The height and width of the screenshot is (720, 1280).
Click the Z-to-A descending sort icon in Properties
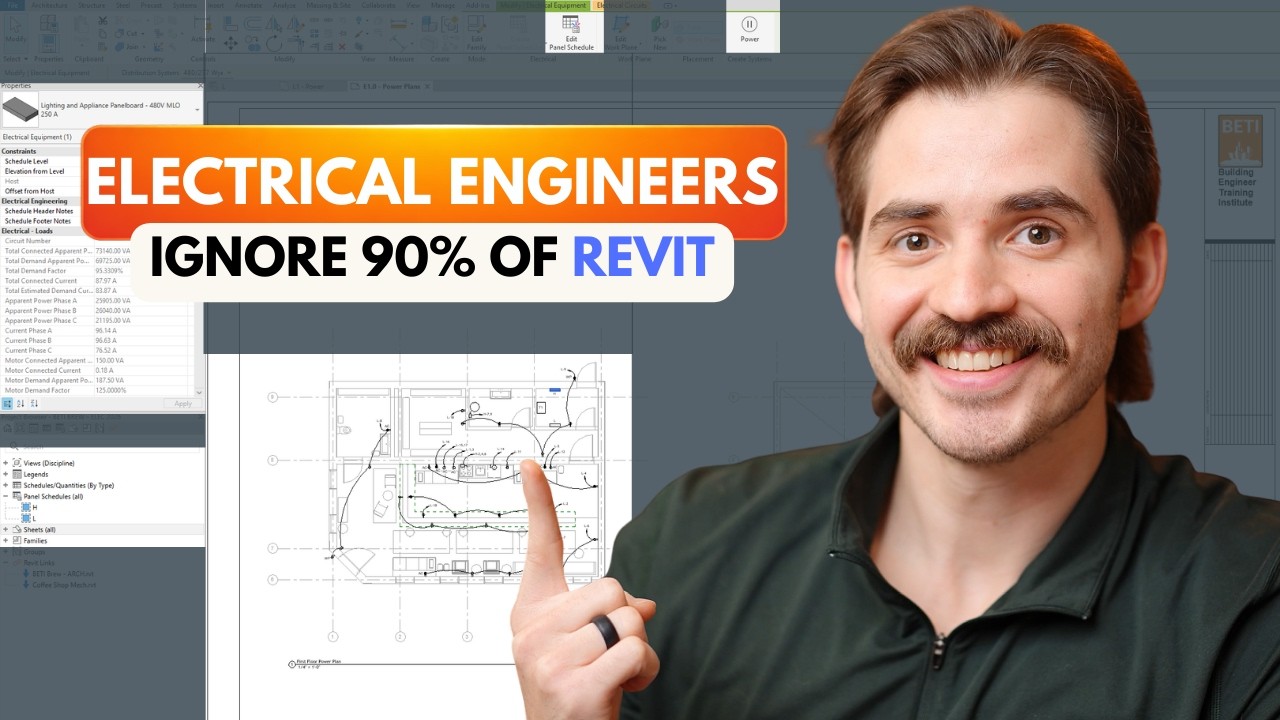pyautogui.click(x=34, y=403)
